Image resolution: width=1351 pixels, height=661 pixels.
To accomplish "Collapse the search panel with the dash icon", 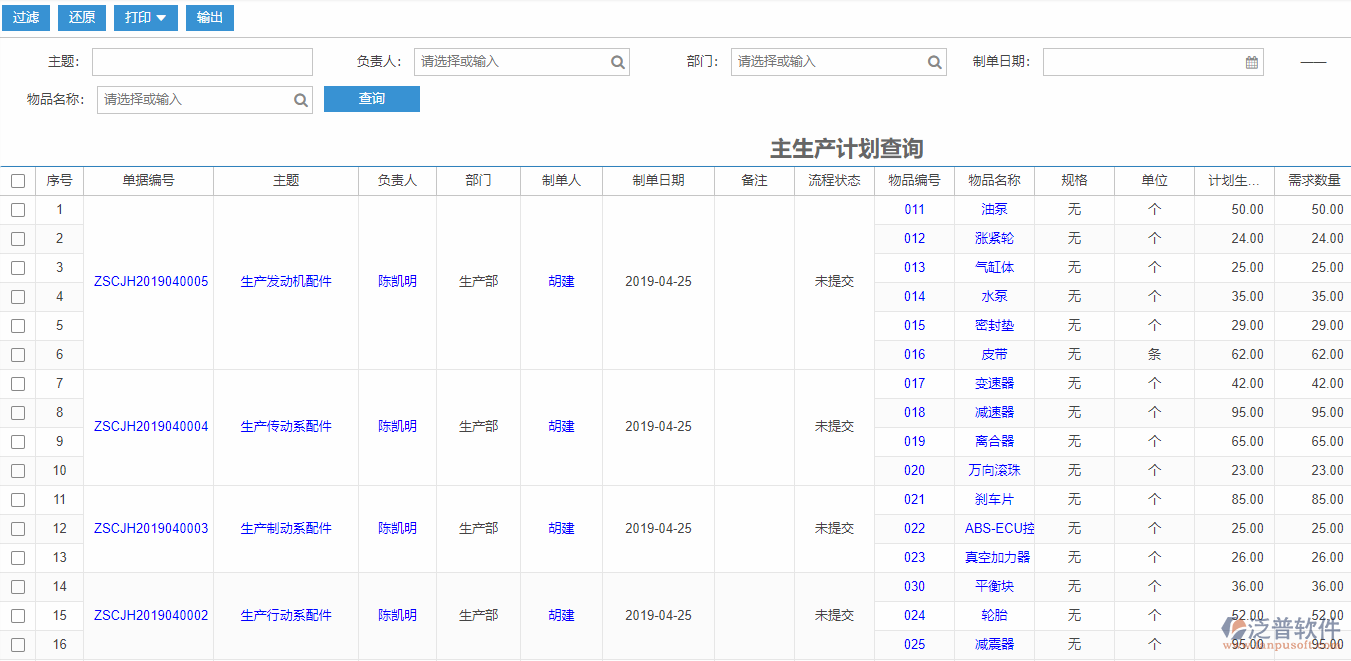I will (x=1312, y=61).
